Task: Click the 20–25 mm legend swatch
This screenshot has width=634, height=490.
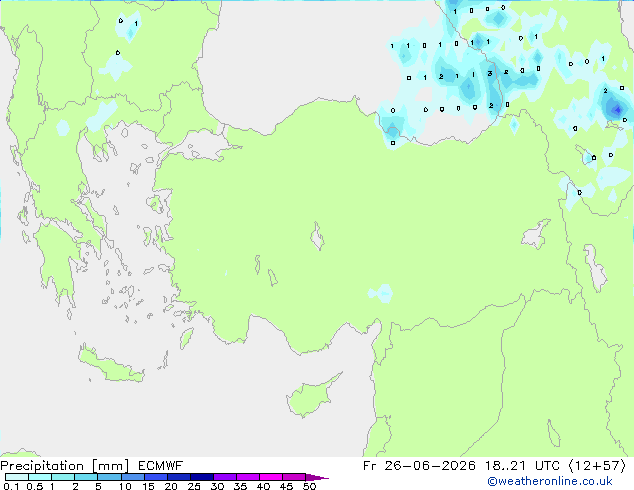Action: [x=179, y=477]
